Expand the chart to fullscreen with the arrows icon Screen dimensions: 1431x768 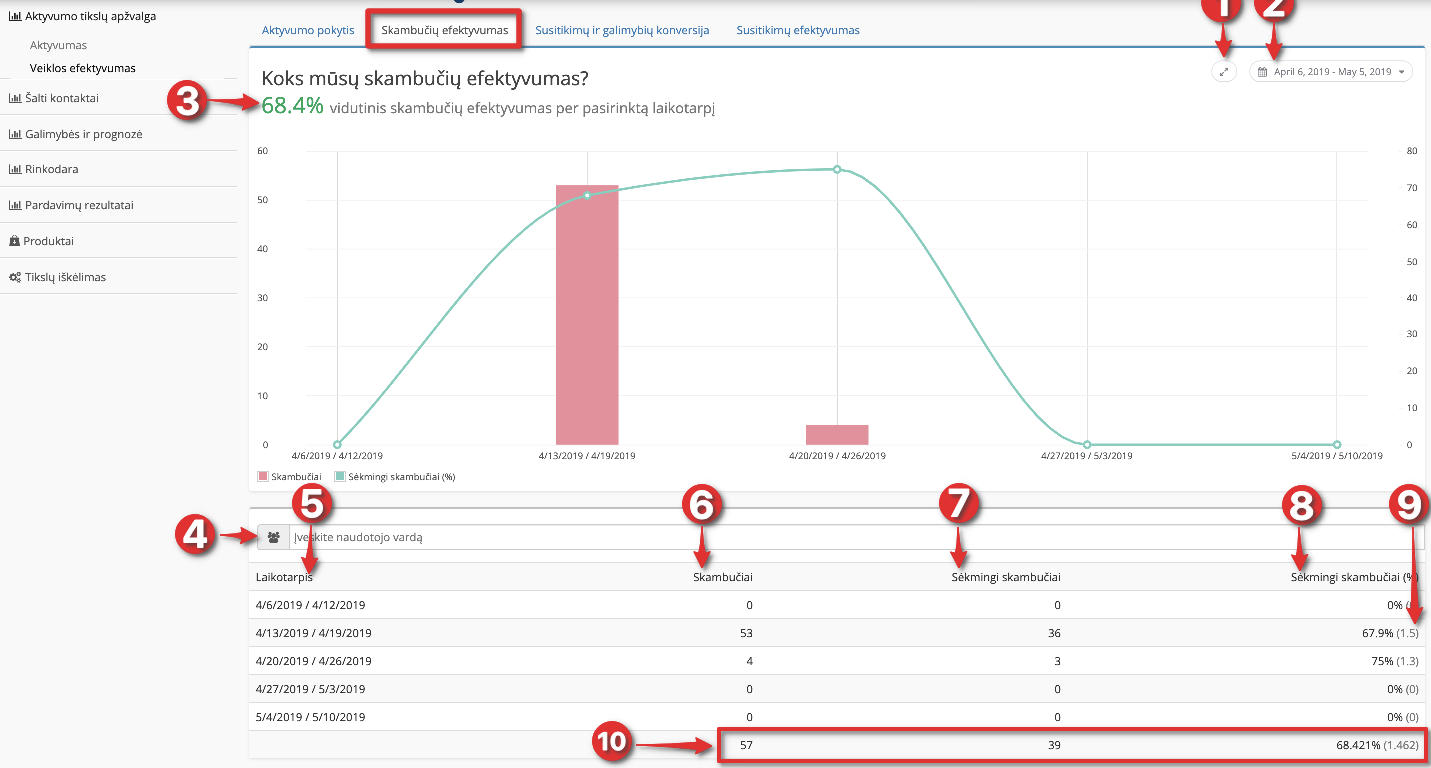click(1224, 72)
